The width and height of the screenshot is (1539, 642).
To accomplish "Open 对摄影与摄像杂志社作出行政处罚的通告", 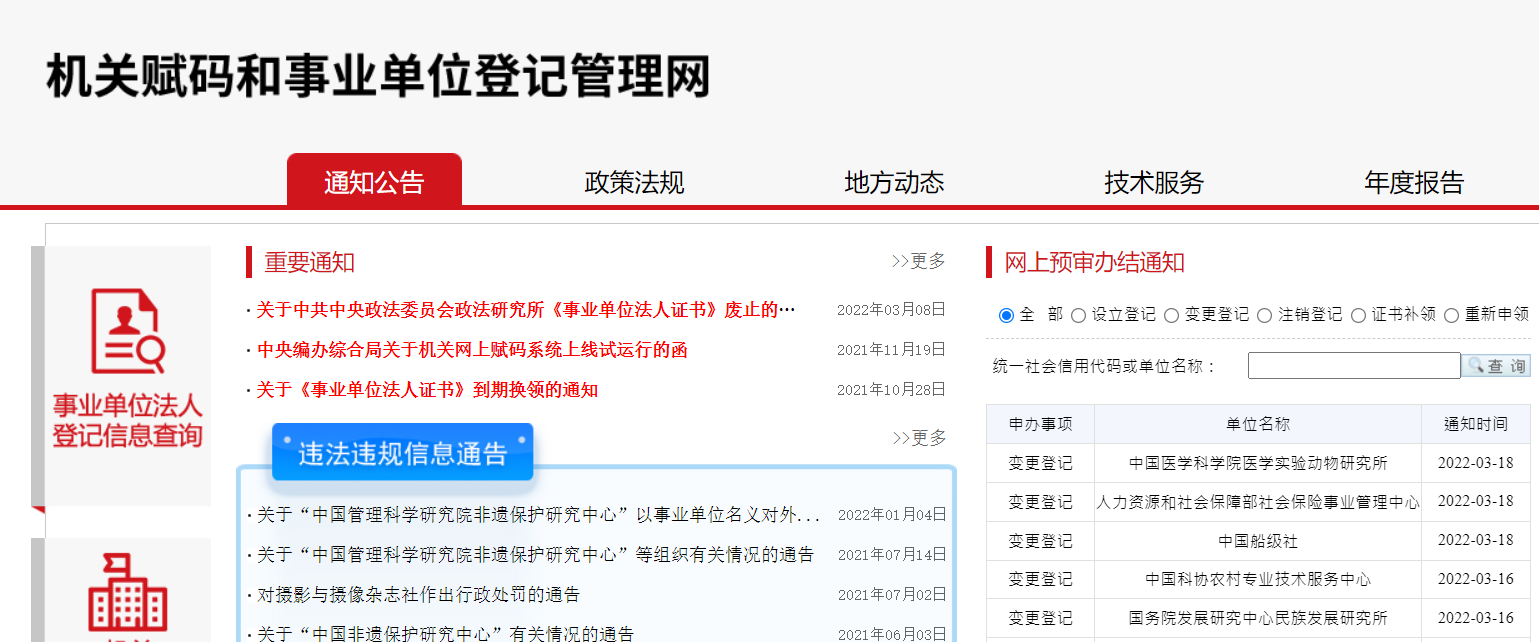I will pyautogui.click(x=418, y=595).
